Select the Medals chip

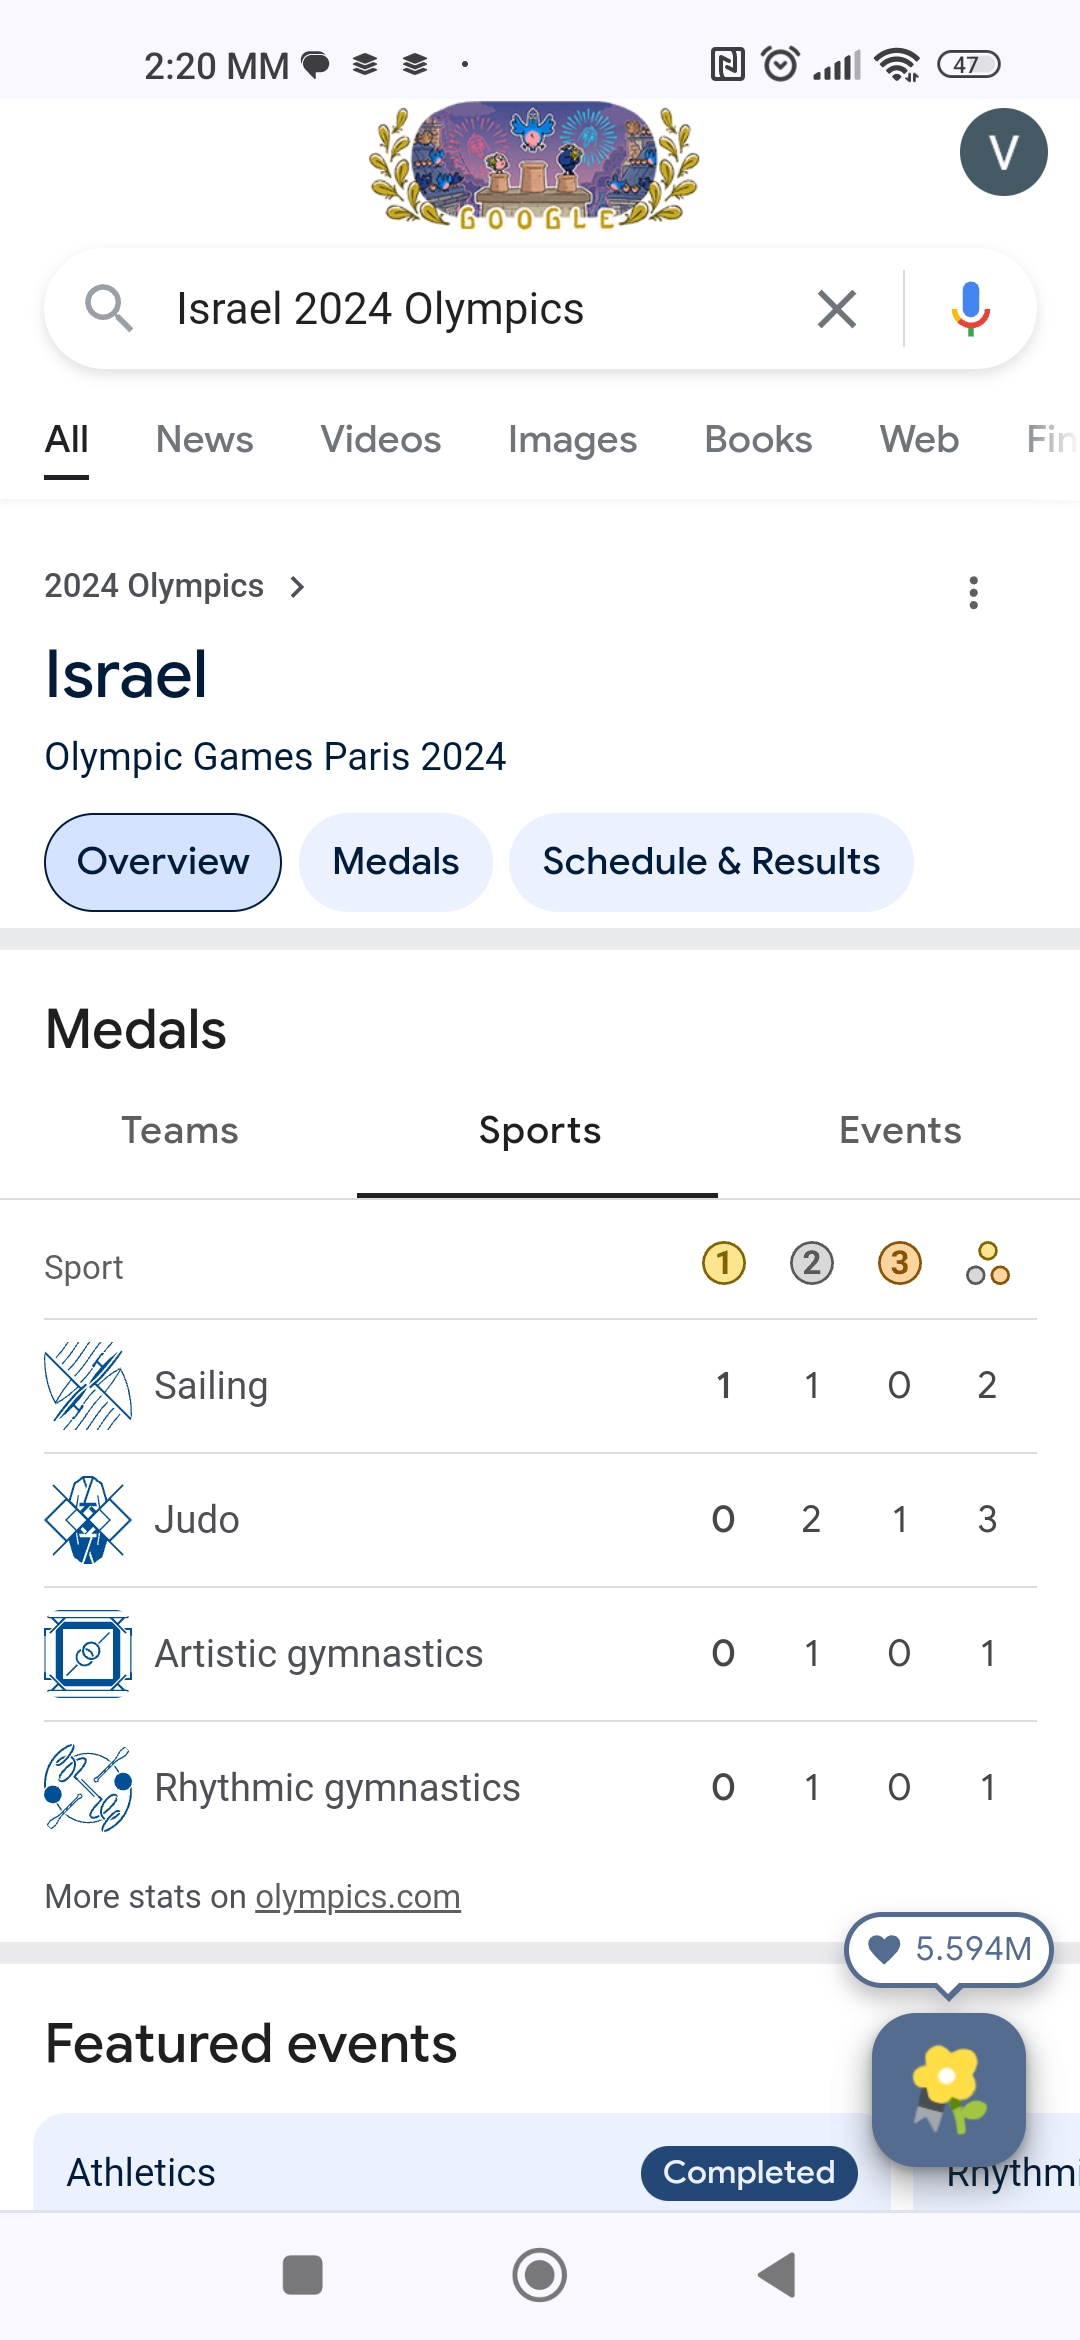point(396,862)
